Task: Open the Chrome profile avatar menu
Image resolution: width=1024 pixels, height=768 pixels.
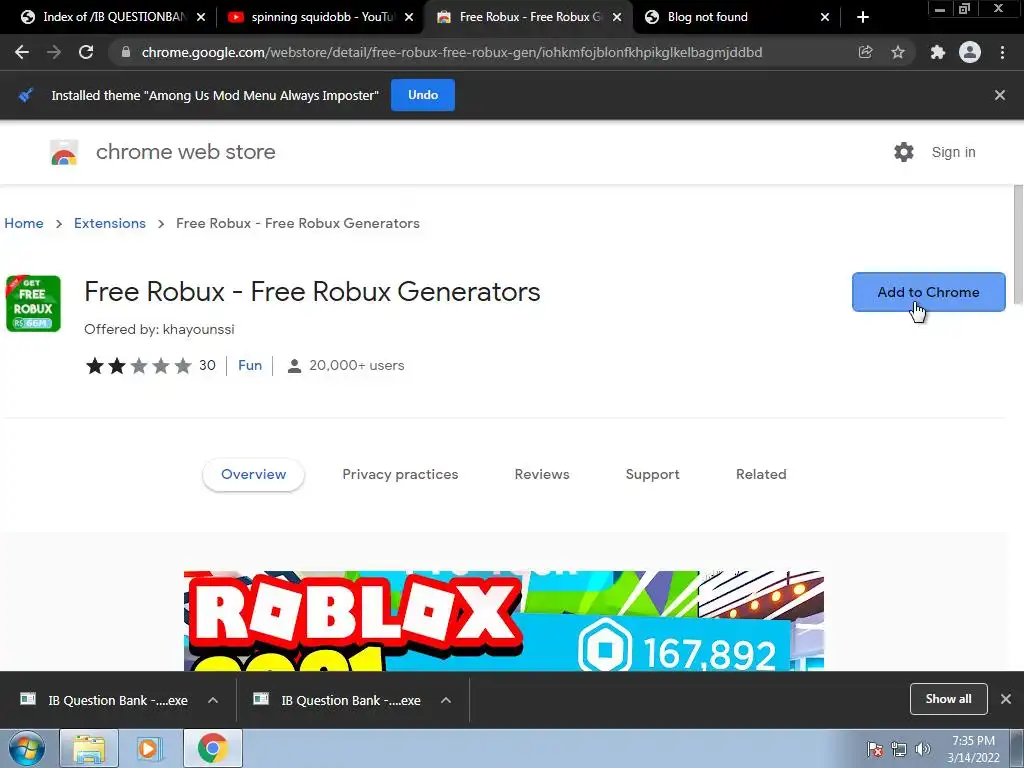Action: [970, 52]
